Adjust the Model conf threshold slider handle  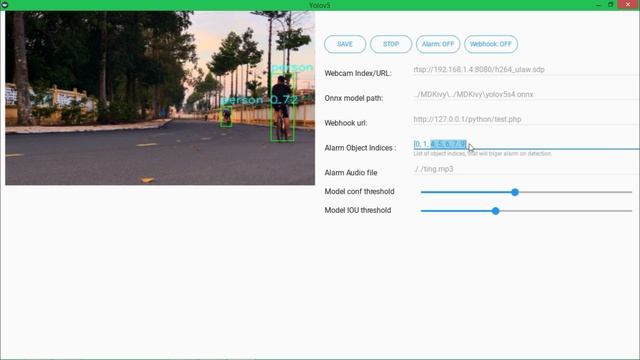coord(515,192)
